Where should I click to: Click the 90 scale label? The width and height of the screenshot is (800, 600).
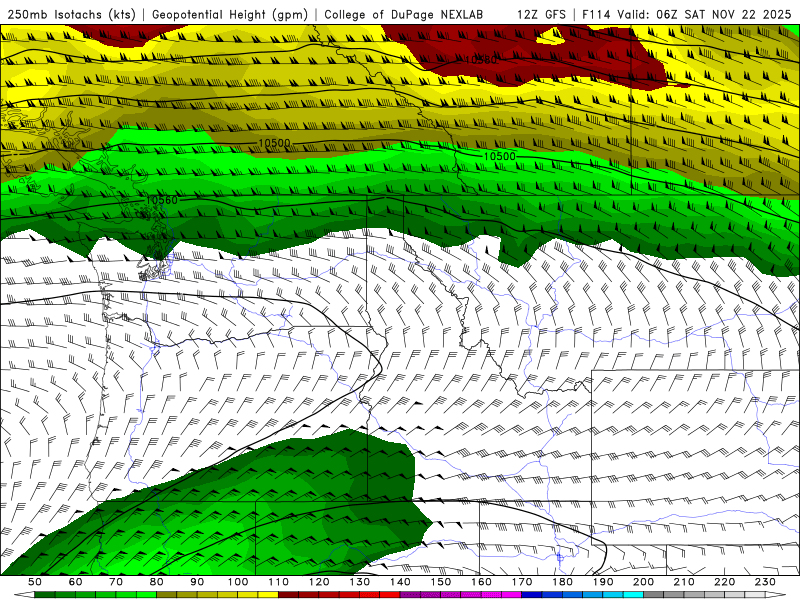(x=197, y=582)
